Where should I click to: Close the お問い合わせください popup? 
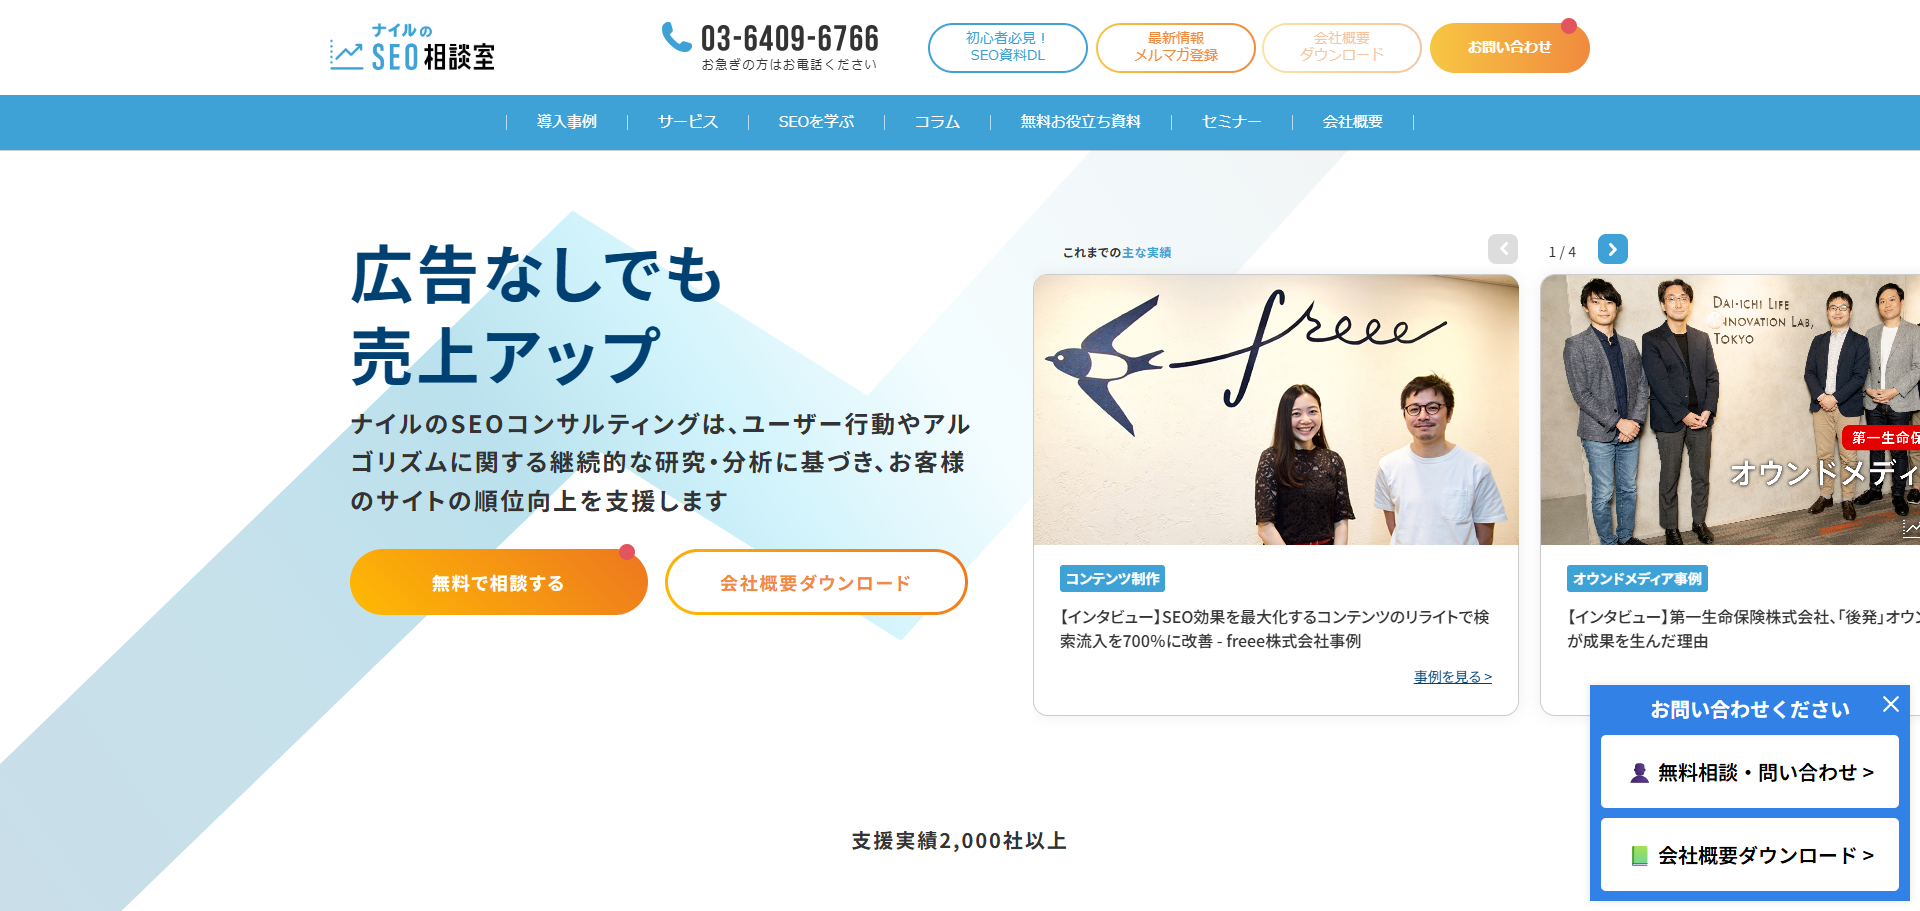pyautogui.click(x=1890, y=704)
